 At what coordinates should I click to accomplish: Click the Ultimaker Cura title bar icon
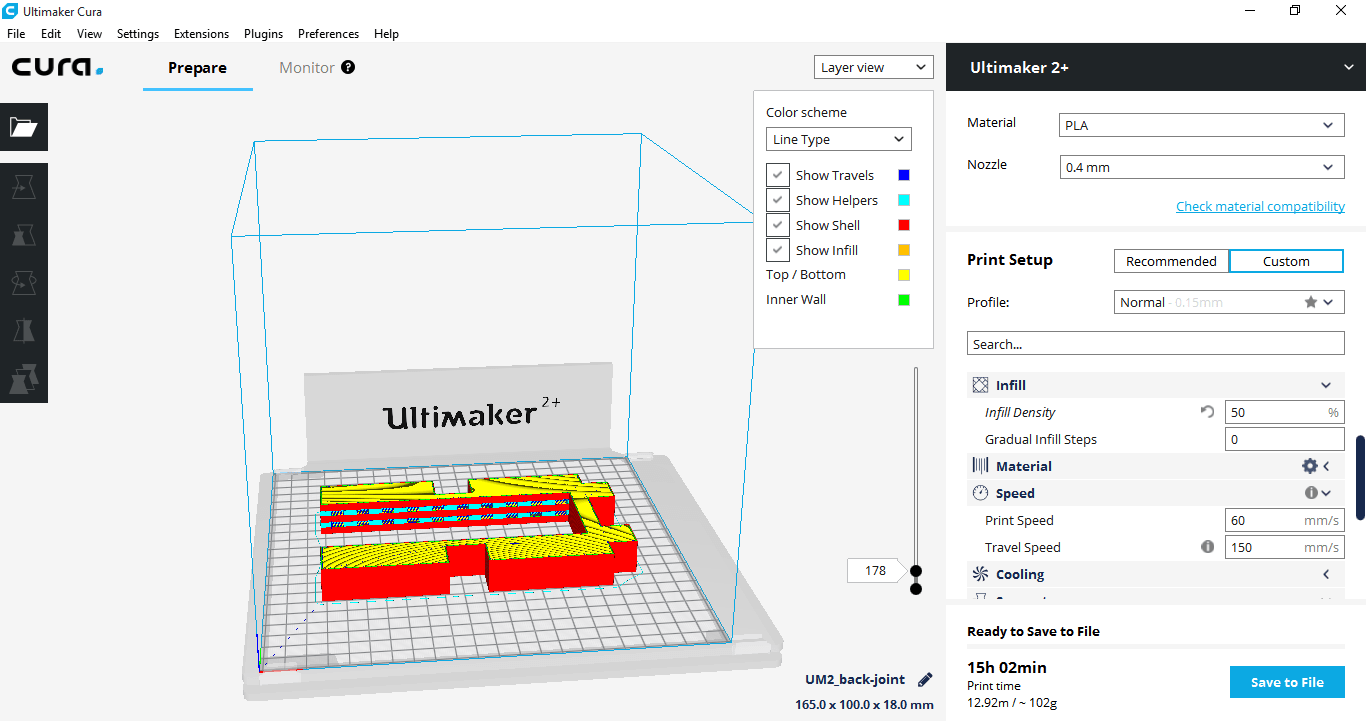click(10, 11)
